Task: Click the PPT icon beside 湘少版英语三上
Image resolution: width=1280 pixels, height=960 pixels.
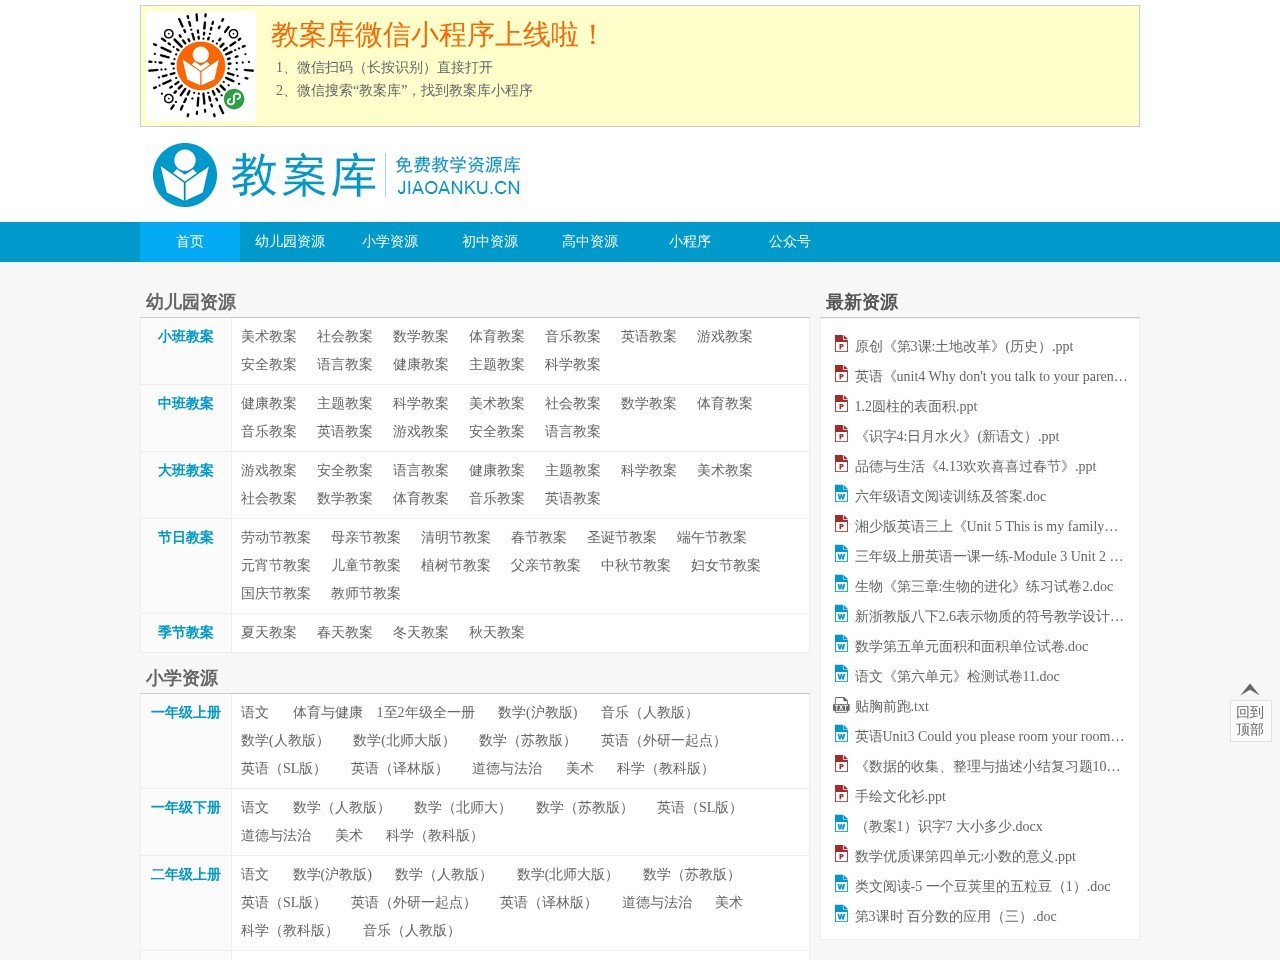Action: 841,524
